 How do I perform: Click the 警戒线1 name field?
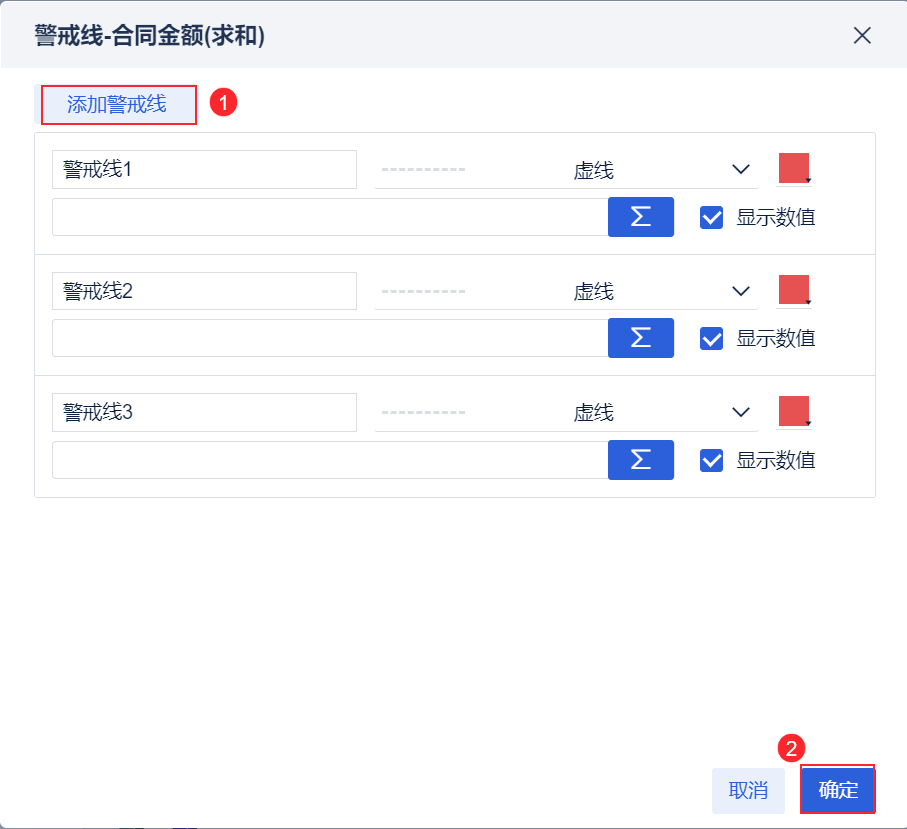(x=204, y=169)
